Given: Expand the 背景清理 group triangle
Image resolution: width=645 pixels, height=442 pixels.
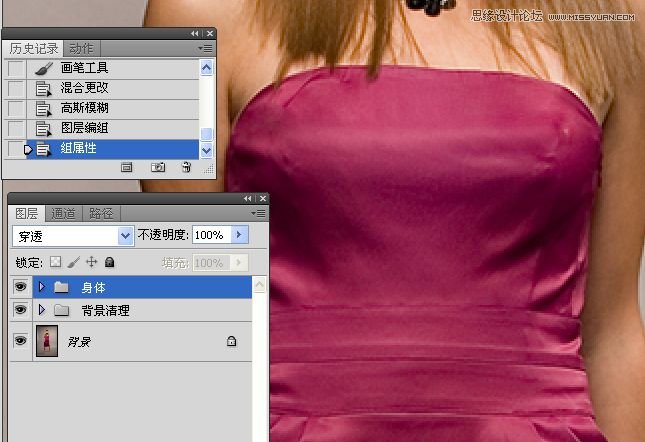Looking at the screenshot, I should (x=42, y=311).
